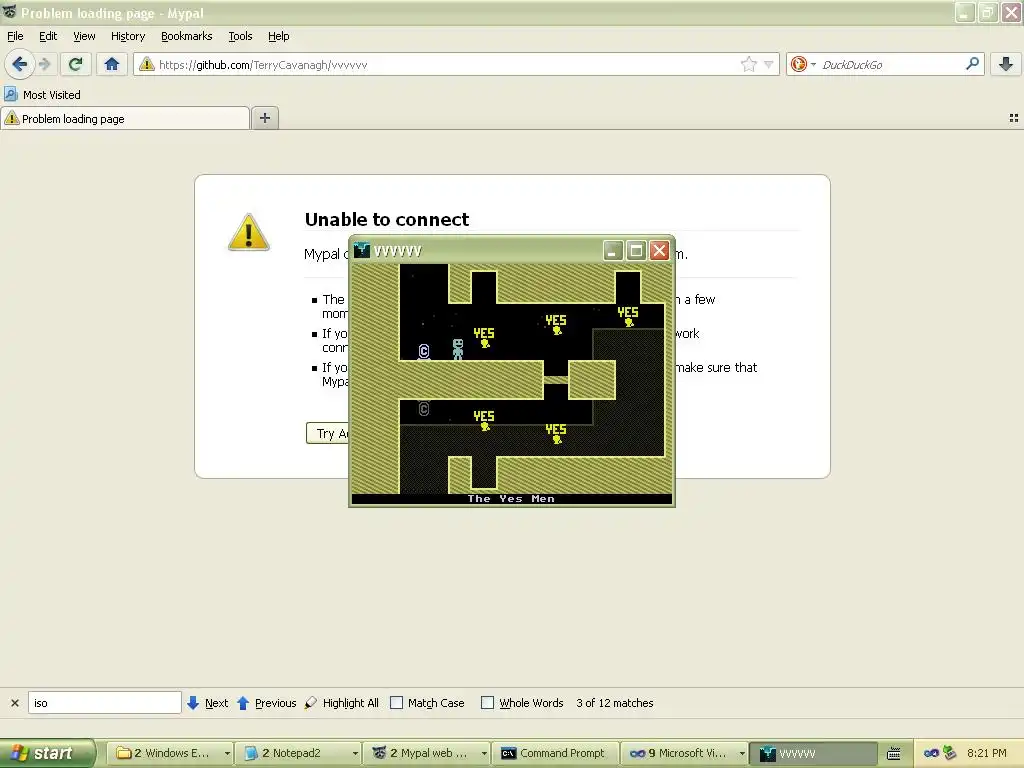Maximize the VVVVVV game window
1024x768 pixels.
pyautogui.click(x=636, y=251)
